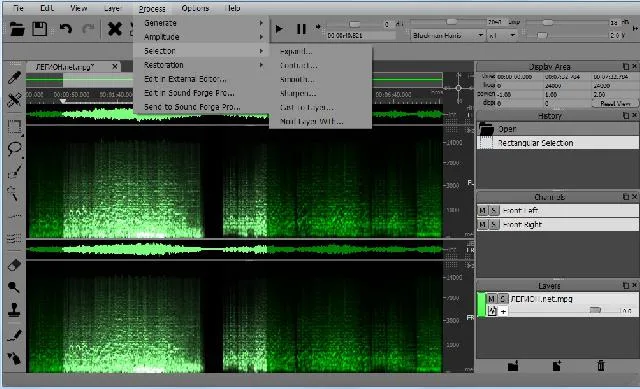Solo the Front Left channel

point(494,211)
